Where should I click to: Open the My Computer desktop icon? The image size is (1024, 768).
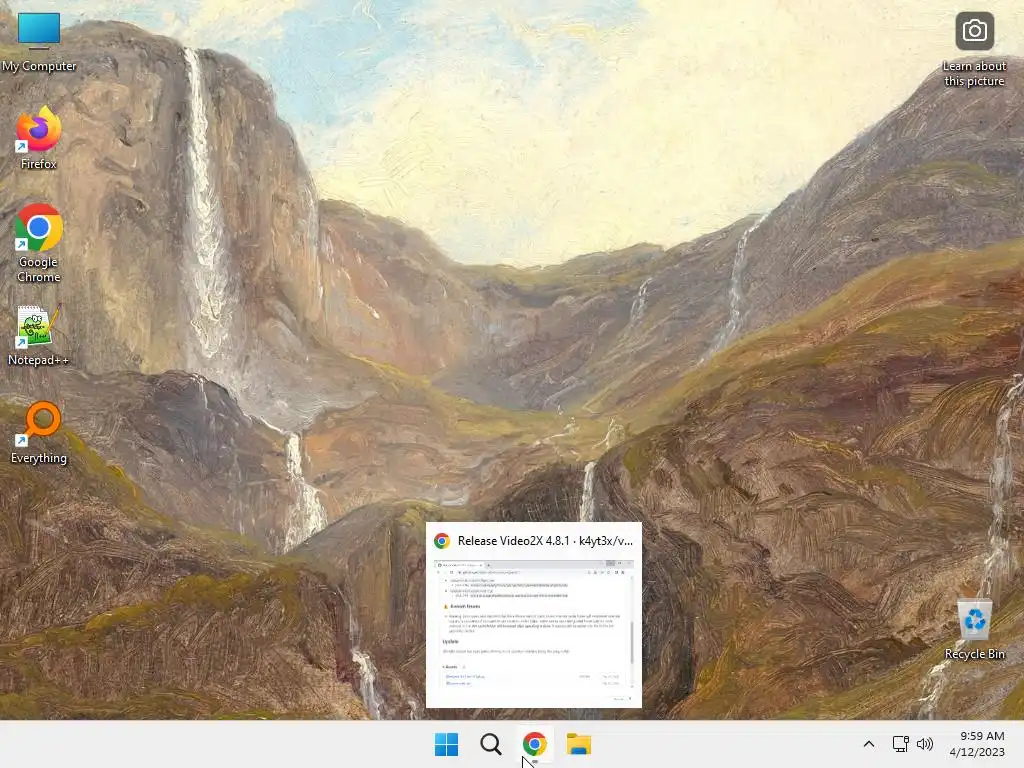point(39,42)
